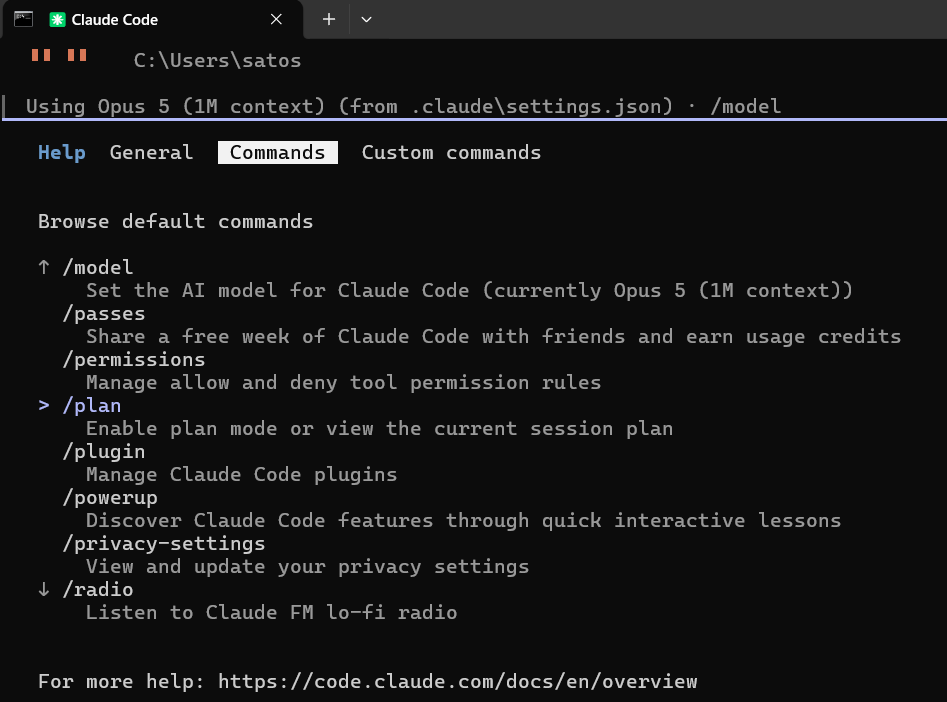The width and height of the screenshot is (947, 702).
Task: Select the /passes command
Action: [104, 314]
